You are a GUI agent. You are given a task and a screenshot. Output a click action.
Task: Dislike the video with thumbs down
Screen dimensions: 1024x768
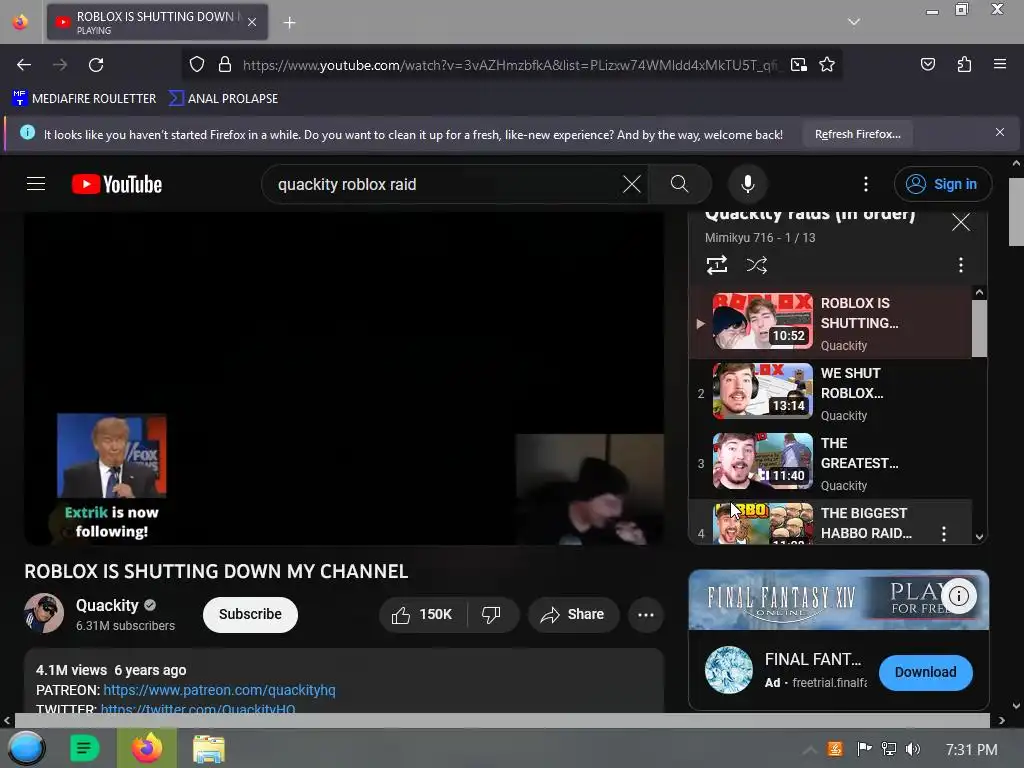click(x=492, y=615)
